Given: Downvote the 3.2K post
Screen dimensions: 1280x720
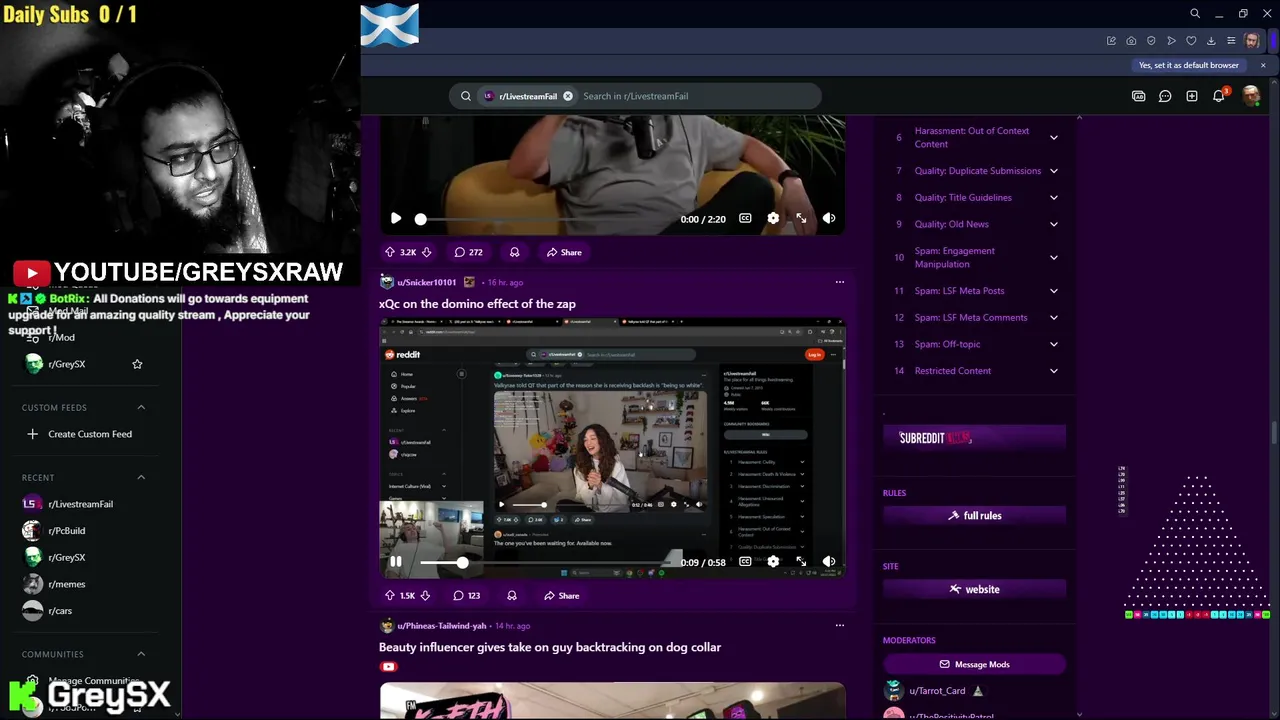Looking at the screenshot, I should coord(426,252).
